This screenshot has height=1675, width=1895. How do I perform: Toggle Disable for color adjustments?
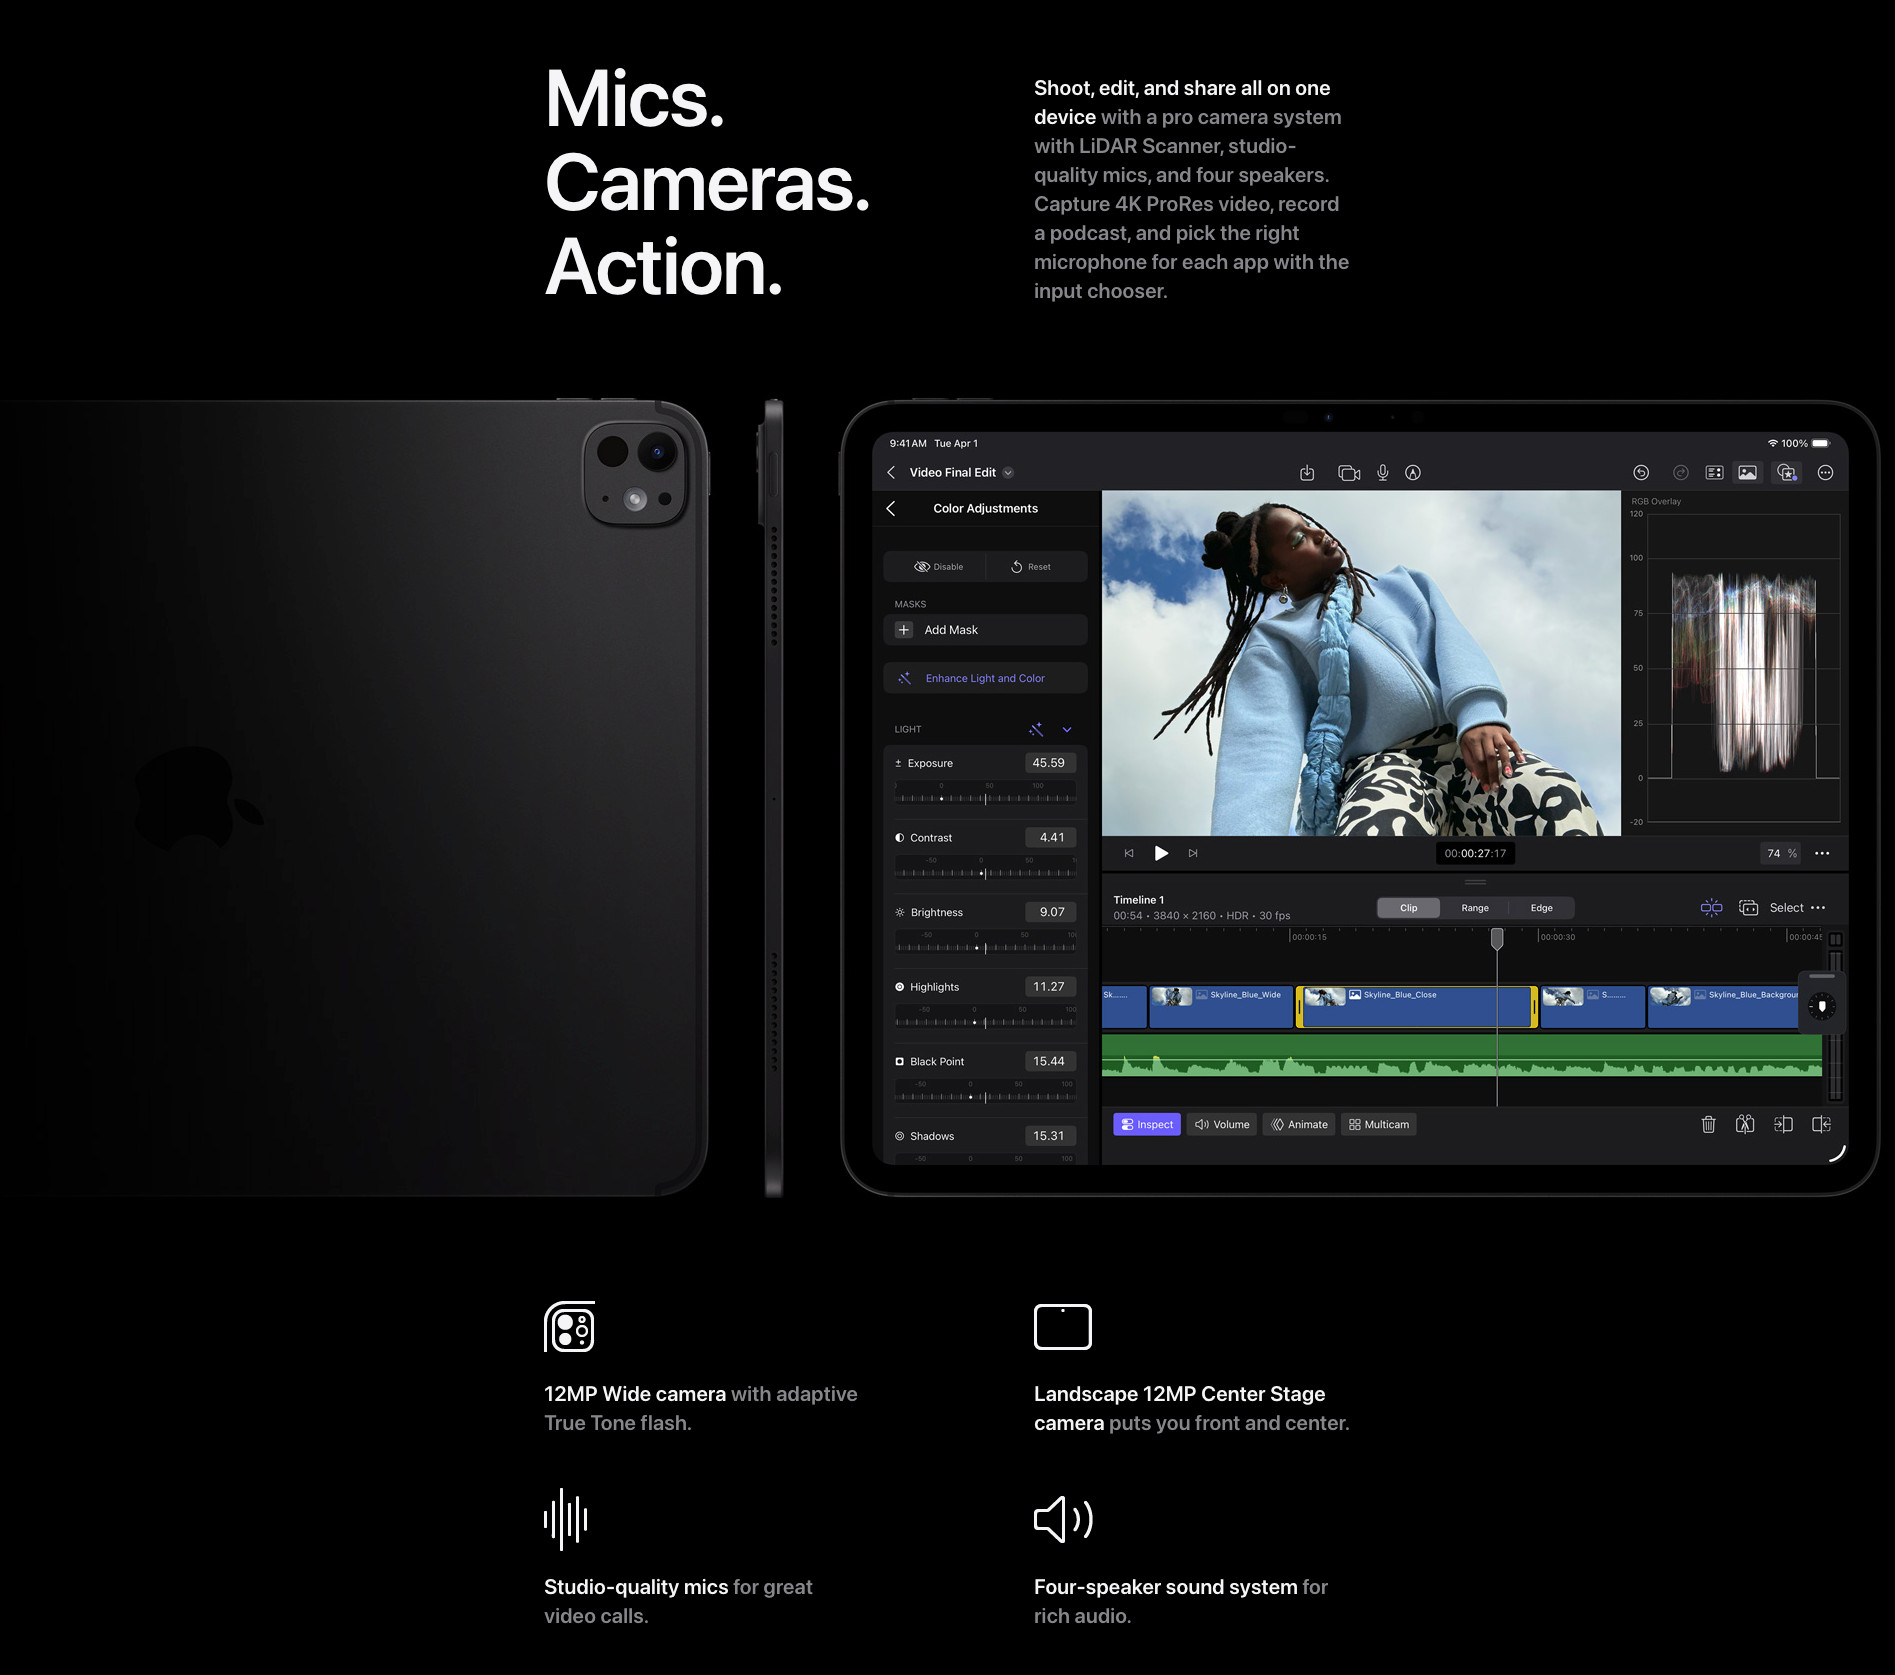(937, 567)
